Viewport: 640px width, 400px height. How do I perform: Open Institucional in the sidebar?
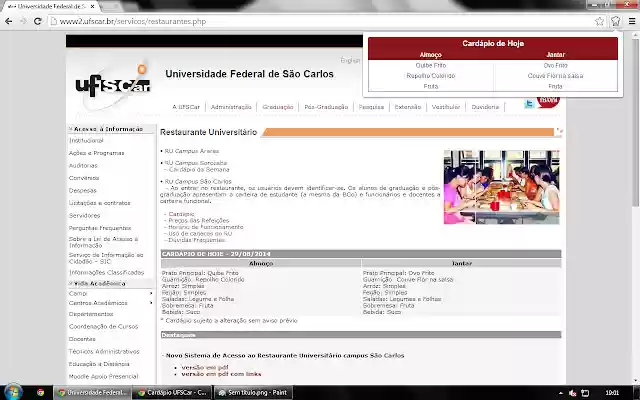[x=86, y=140]
